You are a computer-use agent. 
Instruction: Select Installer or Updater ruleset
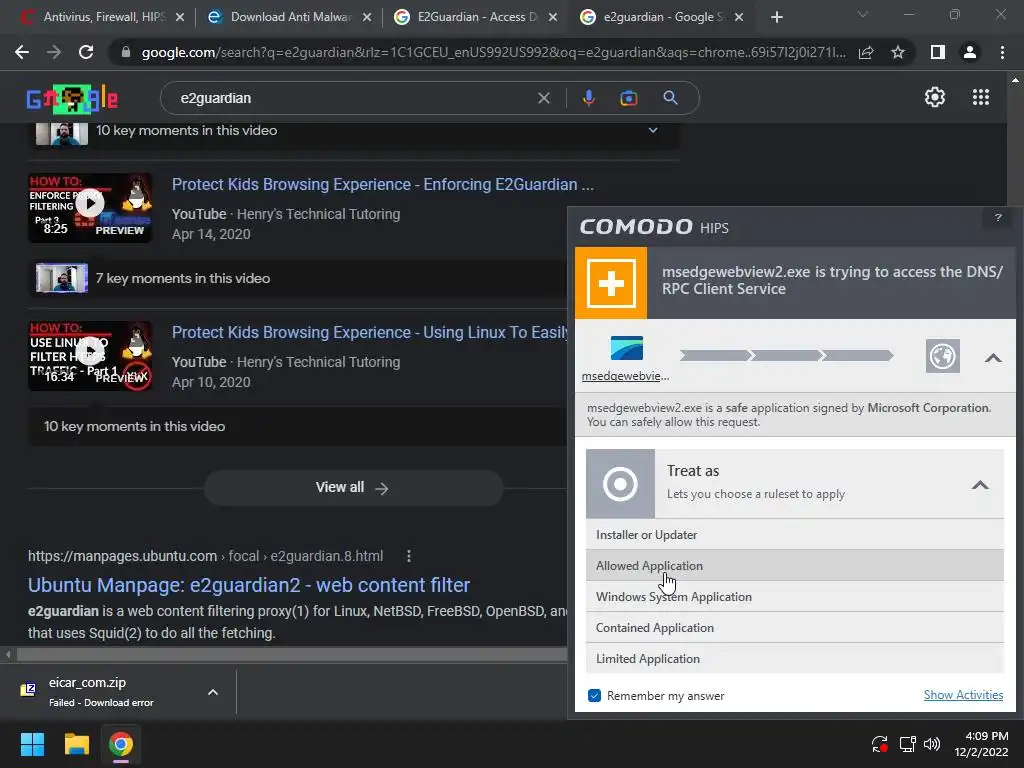tap(795, 534)
